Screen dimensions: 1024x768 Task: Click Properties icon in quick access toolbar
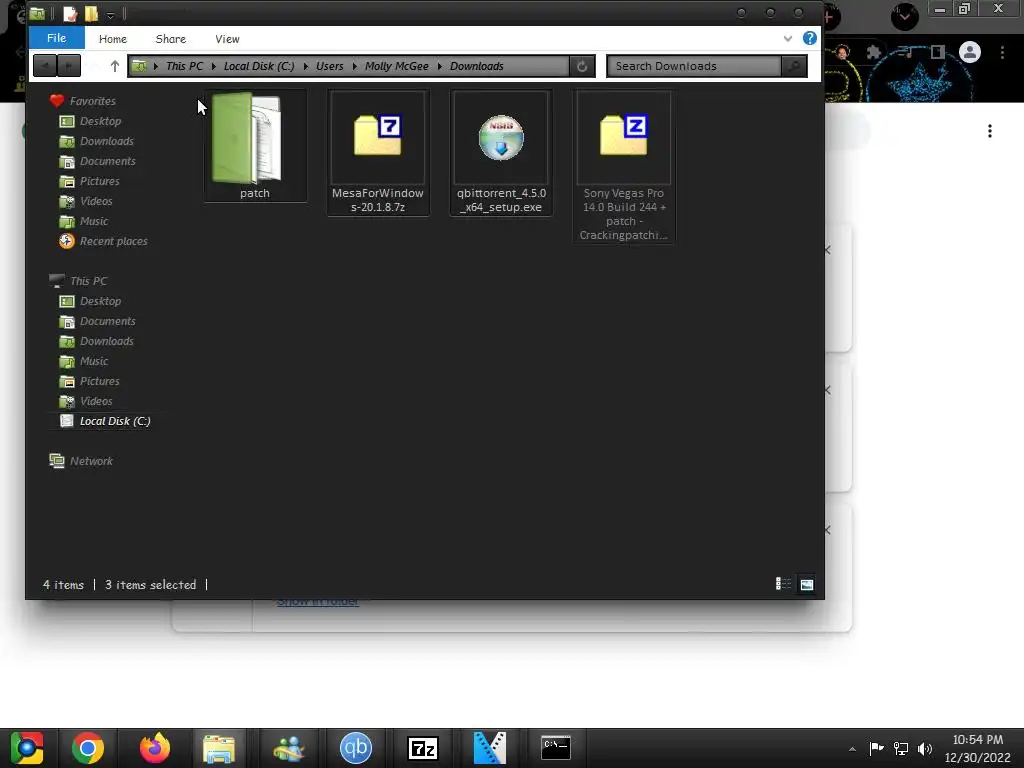pyautogui.click(x=70, y=14)
